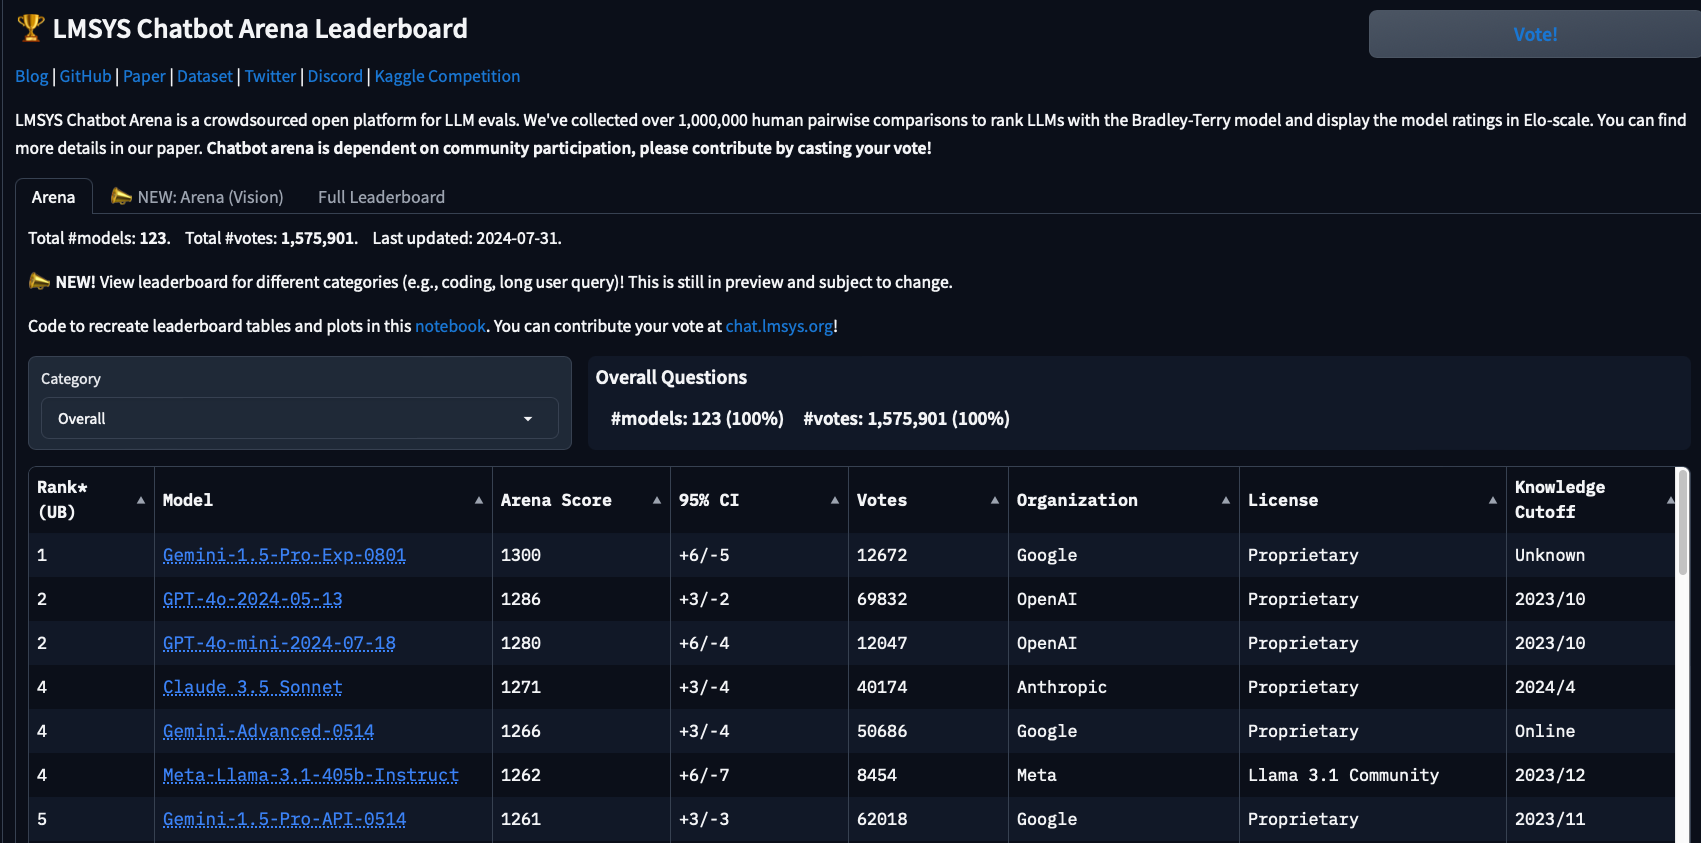
Task: Switch to the Arena tab
Action: pos(53,197)
